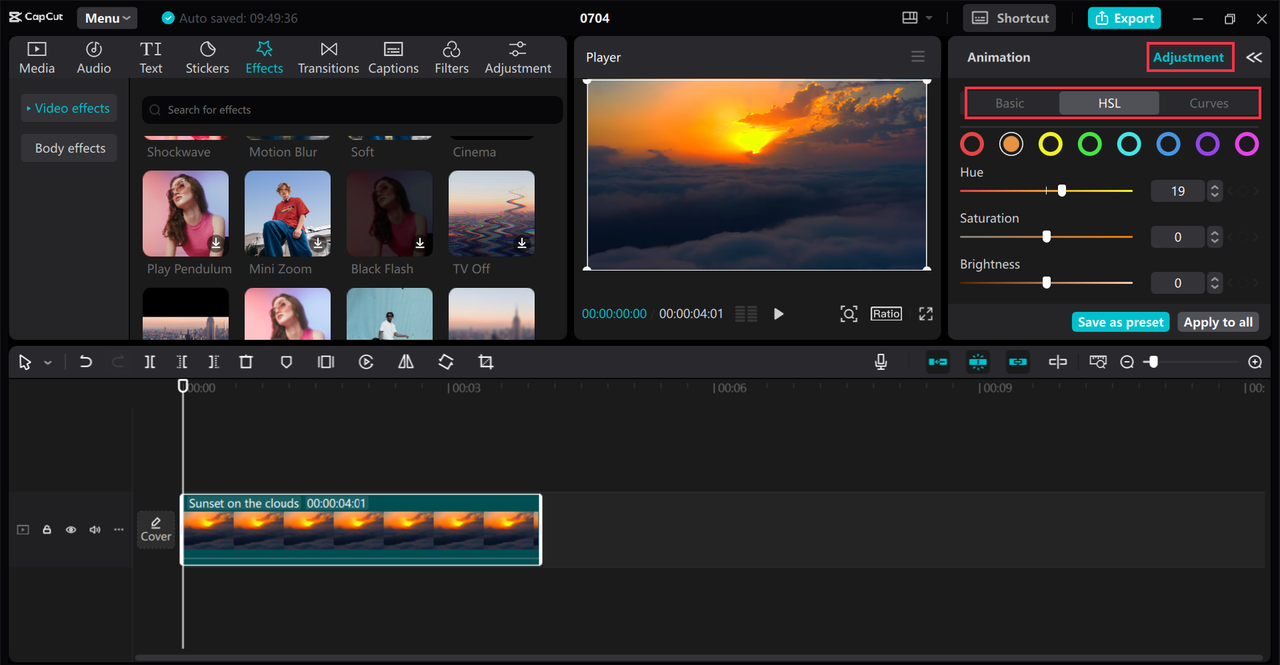The height and width of the screenshot is (665, 1280).
Task: Collapse the right panel with double chevron
Action: [1254, 57]
